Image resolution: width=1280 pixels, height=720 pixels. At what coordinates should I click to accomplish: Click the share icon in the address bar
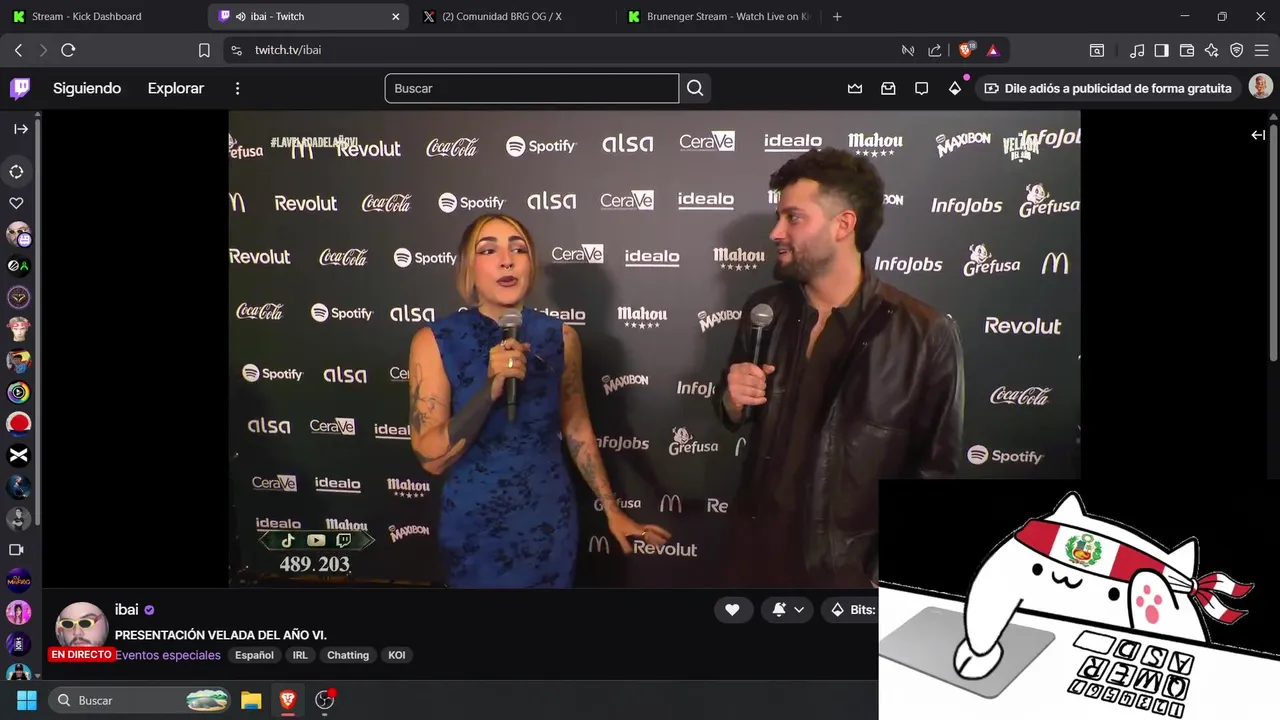point(935,50)
